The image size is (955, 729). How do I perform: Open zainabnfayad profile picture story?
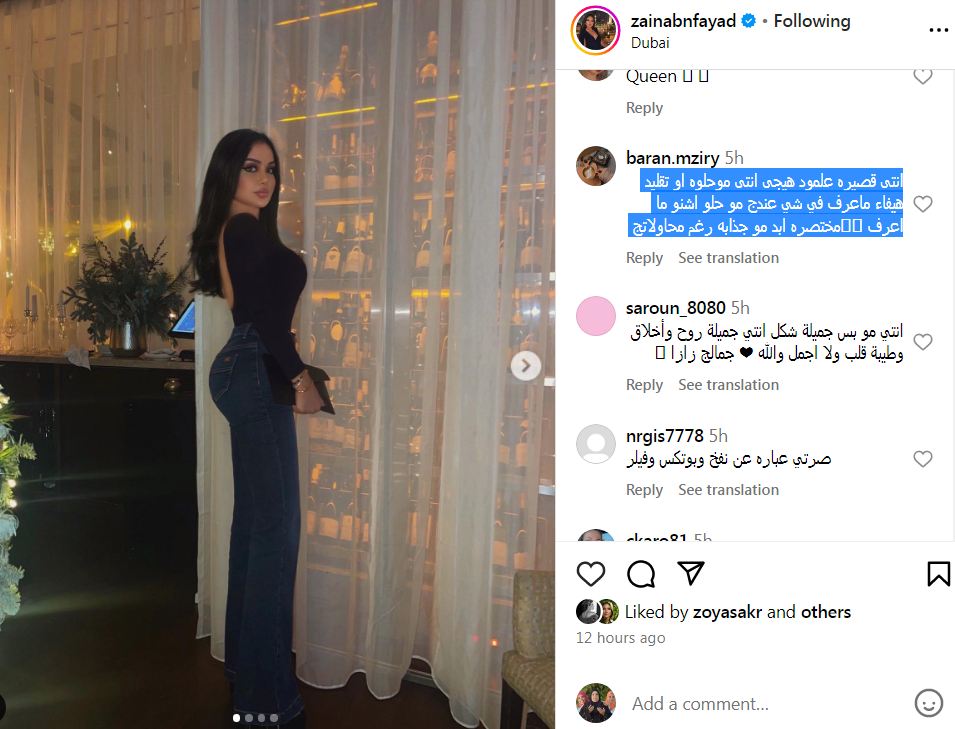[x=596, y=30]
